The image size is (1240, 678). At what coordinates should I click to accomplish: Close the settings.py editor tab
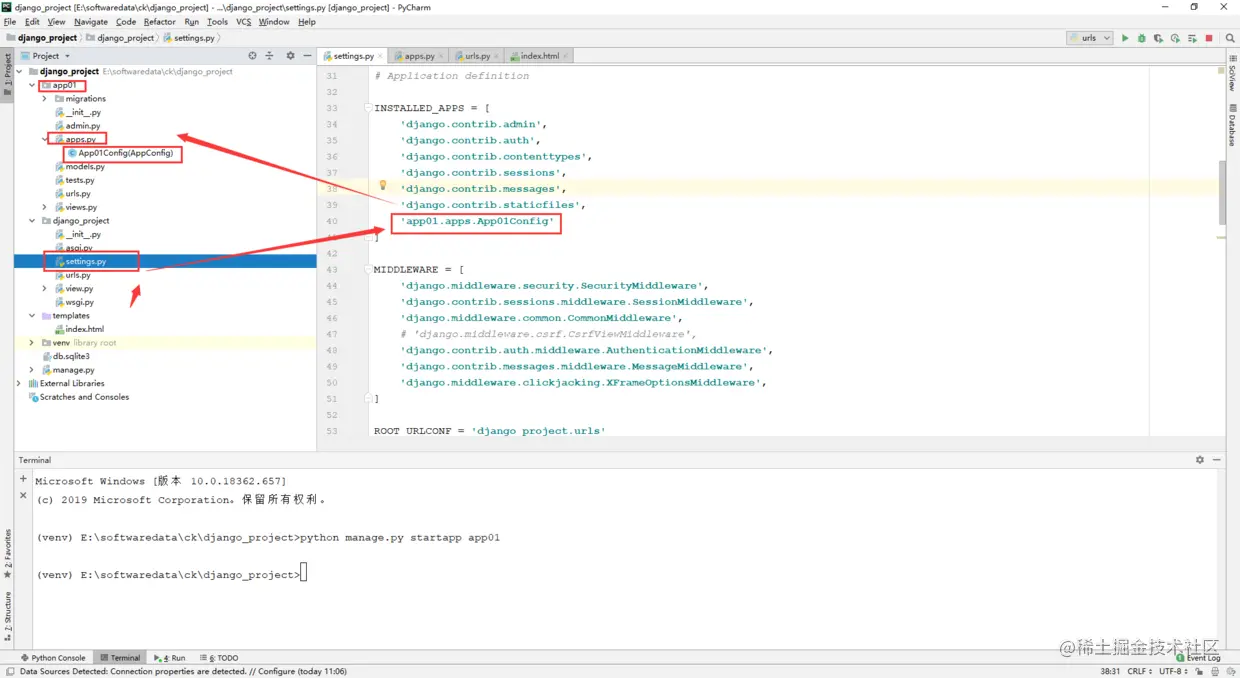(x=381, y=56)
